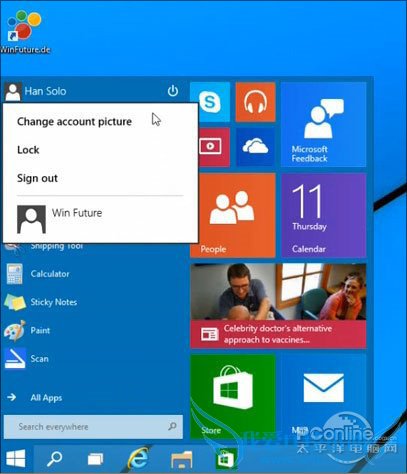Open the power options button

[x=173, y=91]
